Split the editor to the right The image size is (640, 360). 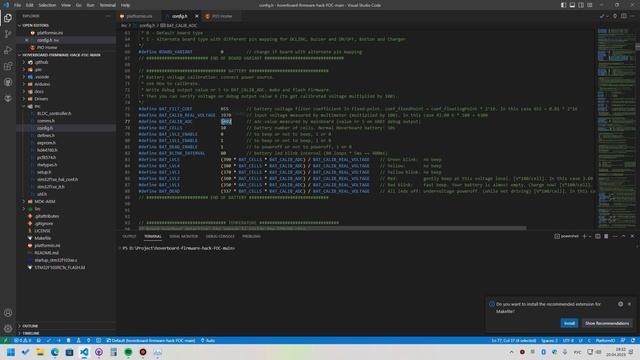coord(624,16)
